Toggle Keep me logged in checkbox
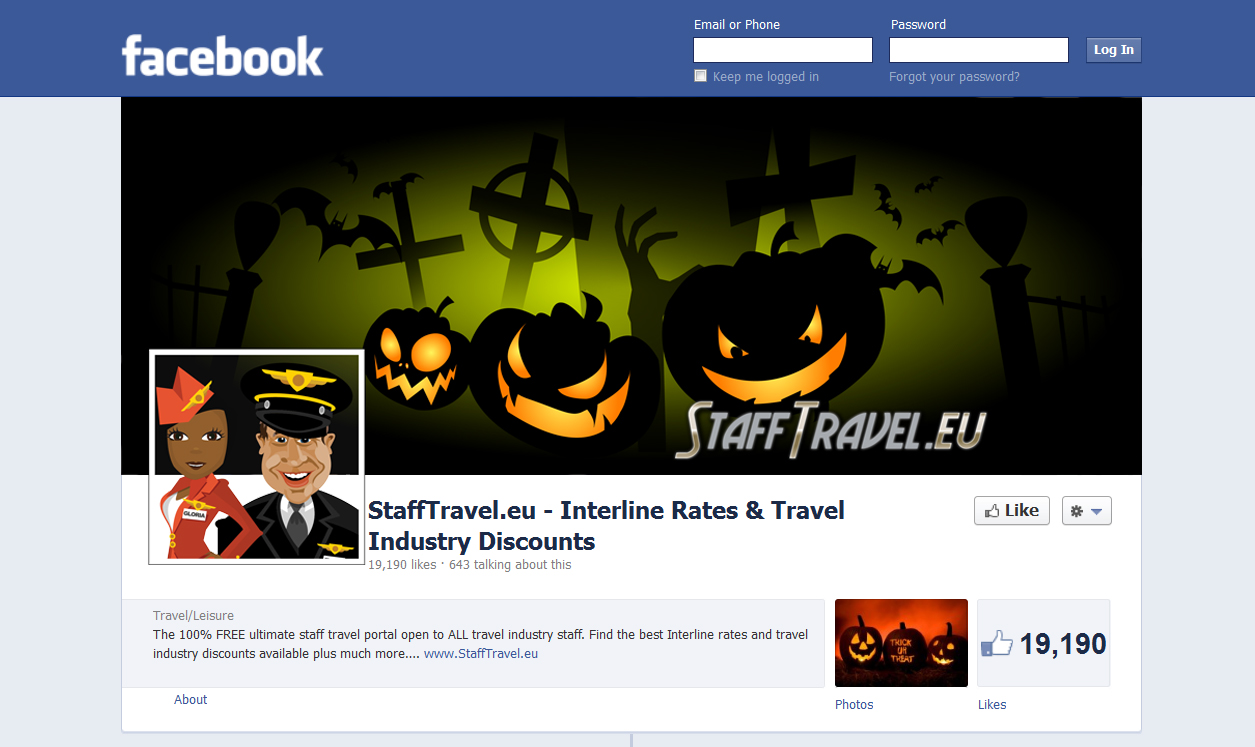The height and width of the screenshot is (747, 1255). click(x=700, y=76)
